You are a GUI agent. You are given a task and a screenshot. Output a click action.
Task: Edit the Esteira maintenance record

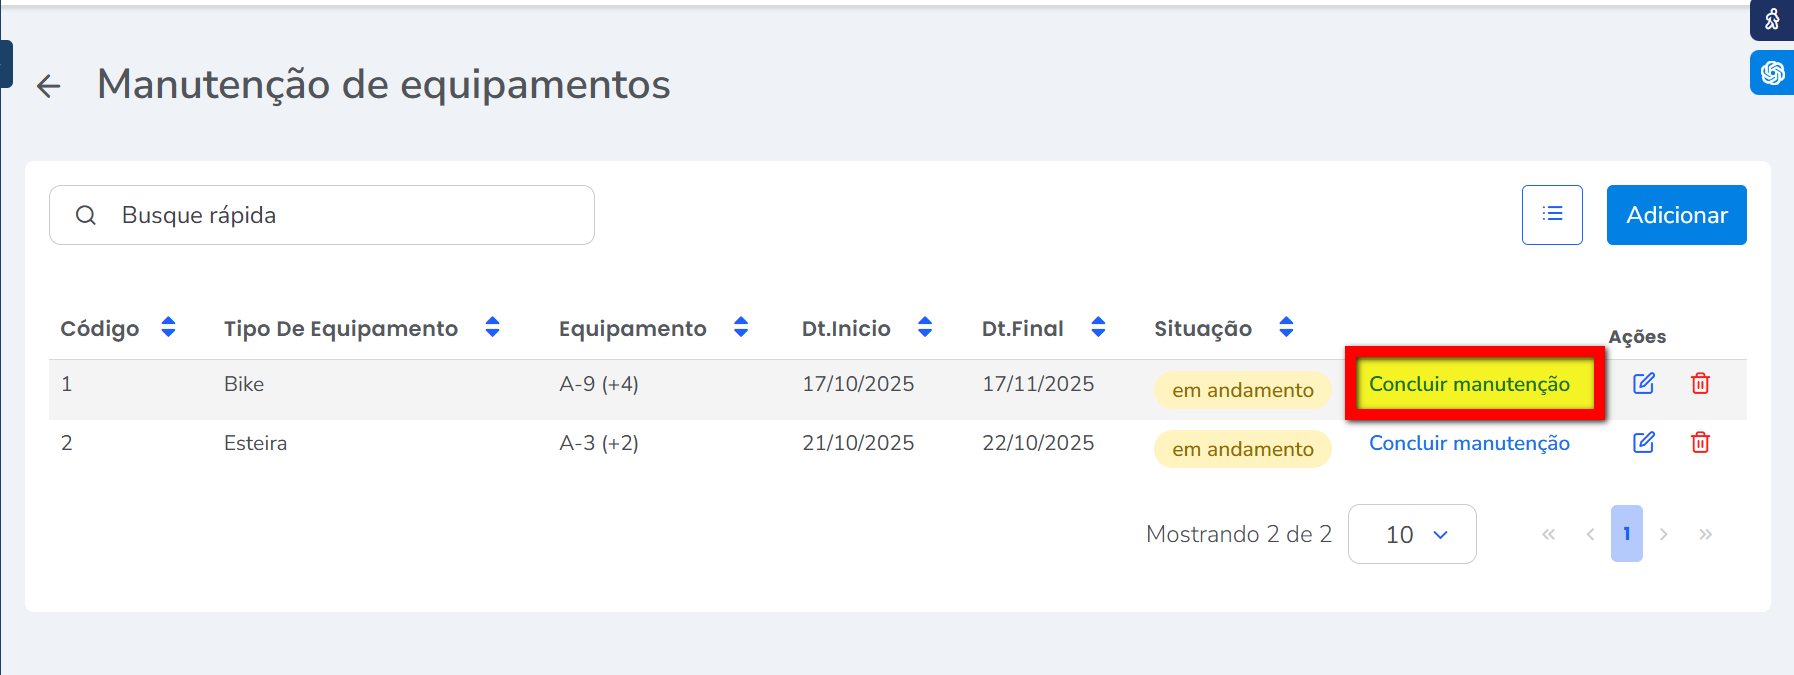click(x=1644, y=442)
